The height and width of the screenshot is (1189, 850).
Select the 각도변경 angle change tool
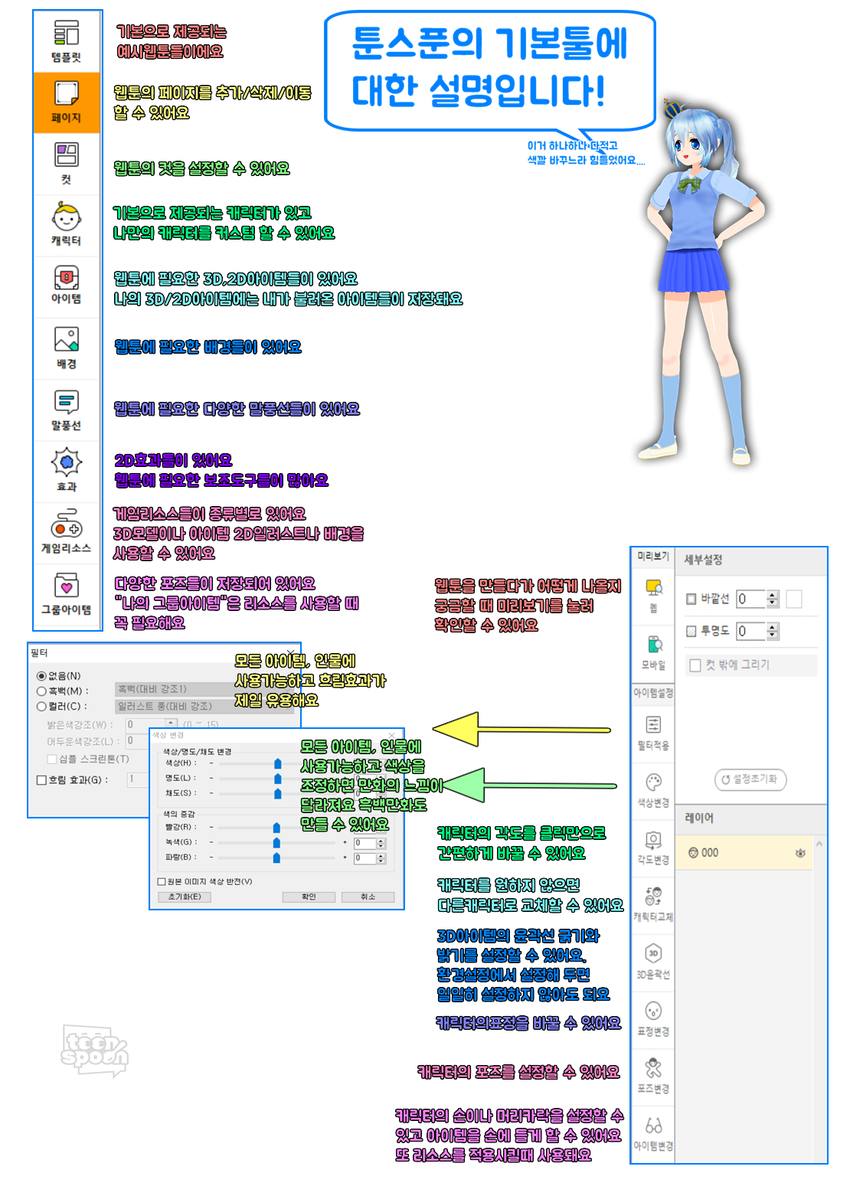(x=654, y=848)
